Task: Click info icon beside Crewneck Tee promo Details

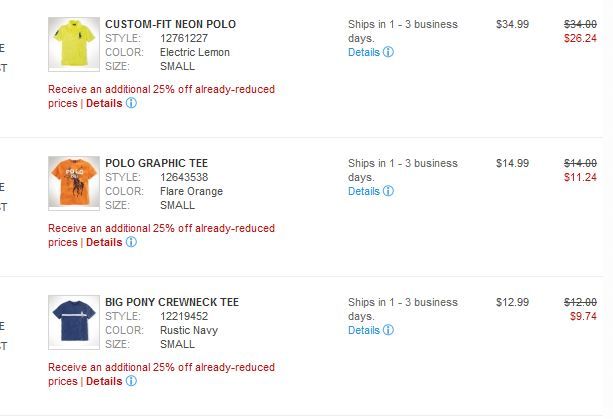Action: pyautogui.click(x=131, y=381)
